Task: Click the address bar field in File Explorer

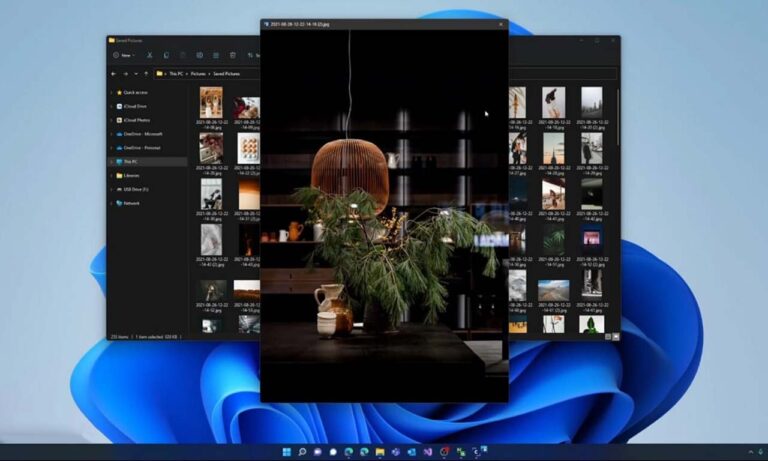Action: (x=384, y=74)
